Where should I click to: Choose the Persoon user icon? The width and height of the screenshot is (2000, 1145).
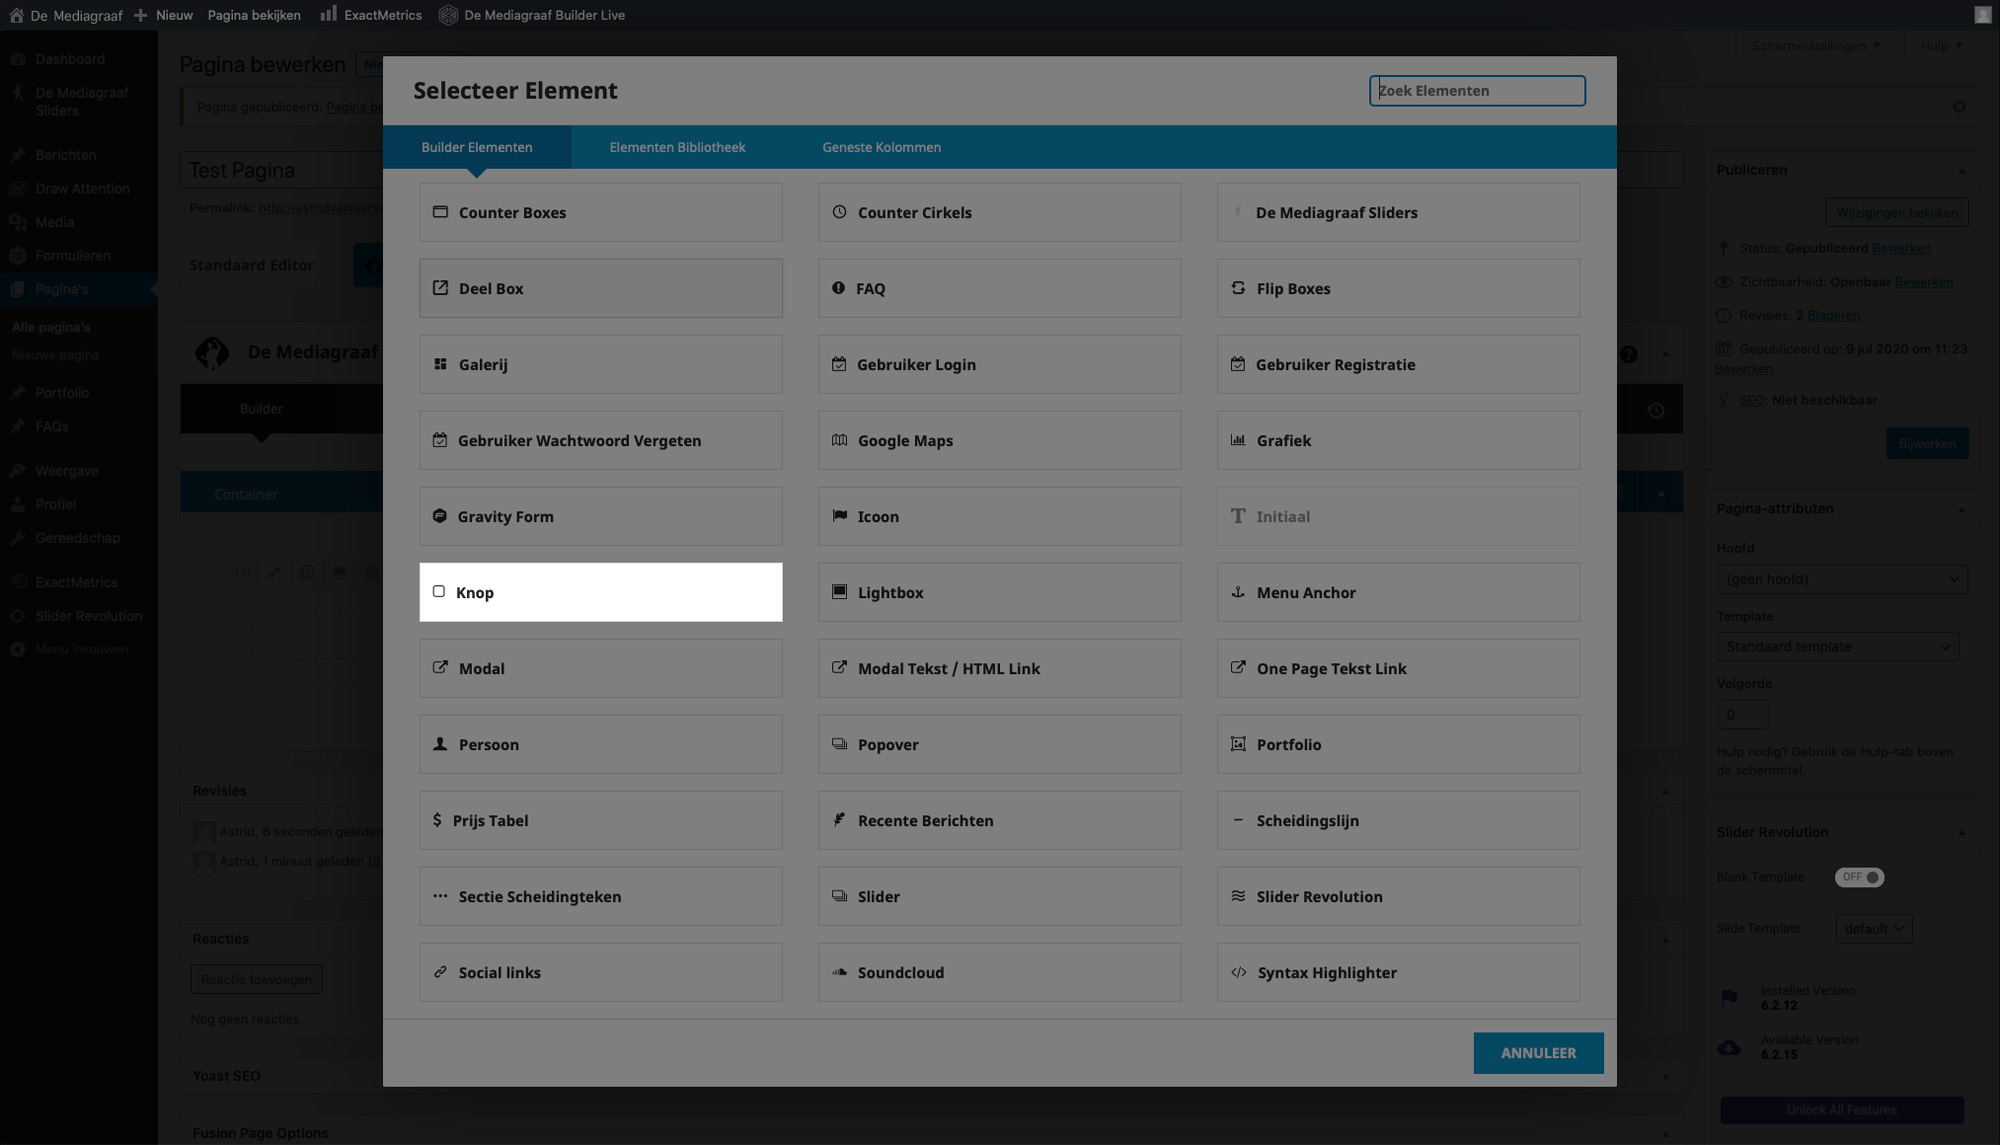pos(440,744)
